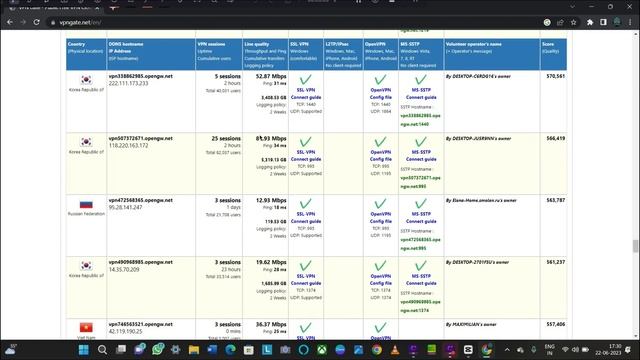Viewport: 640px width, 360px height.
Task: Click the page vertical scrollbar thumb
Action: (x=635, y=246)
